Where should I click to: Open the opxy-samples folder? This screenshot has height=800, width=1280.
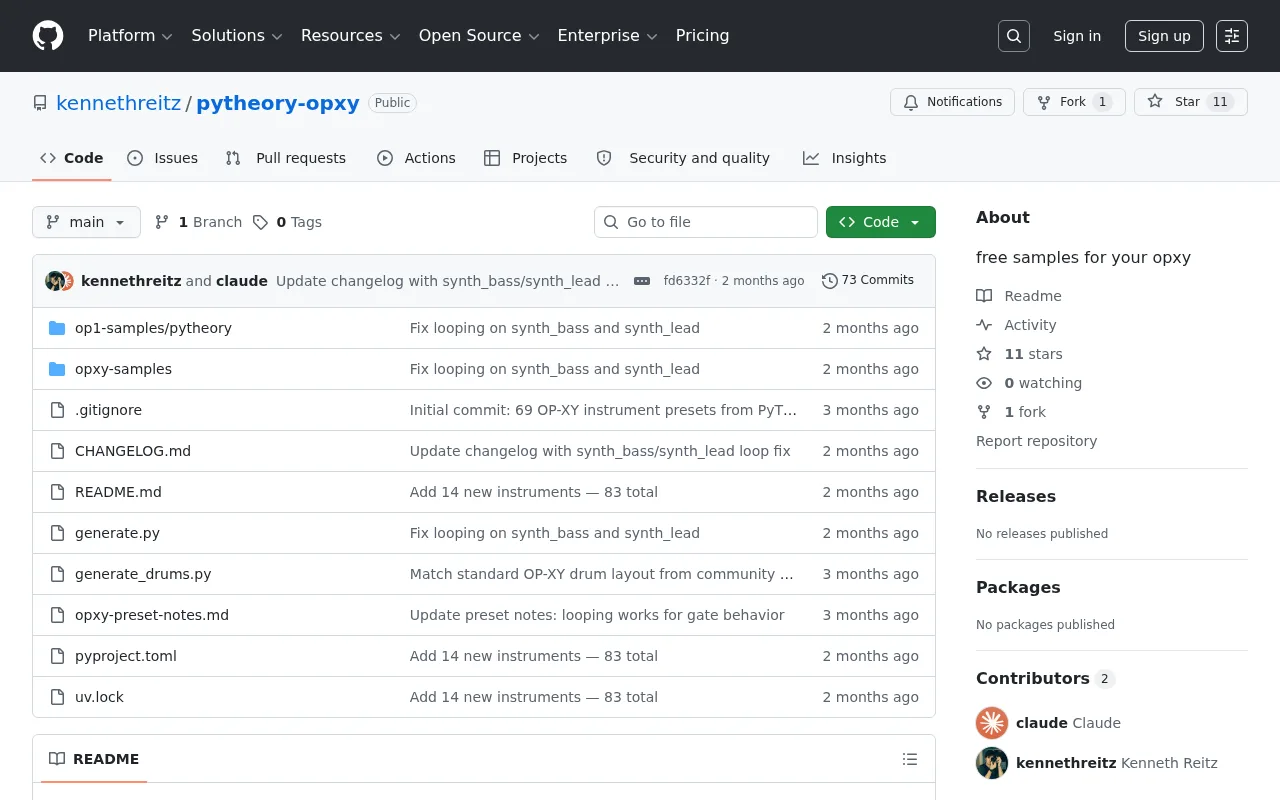(x=123, y=369)
